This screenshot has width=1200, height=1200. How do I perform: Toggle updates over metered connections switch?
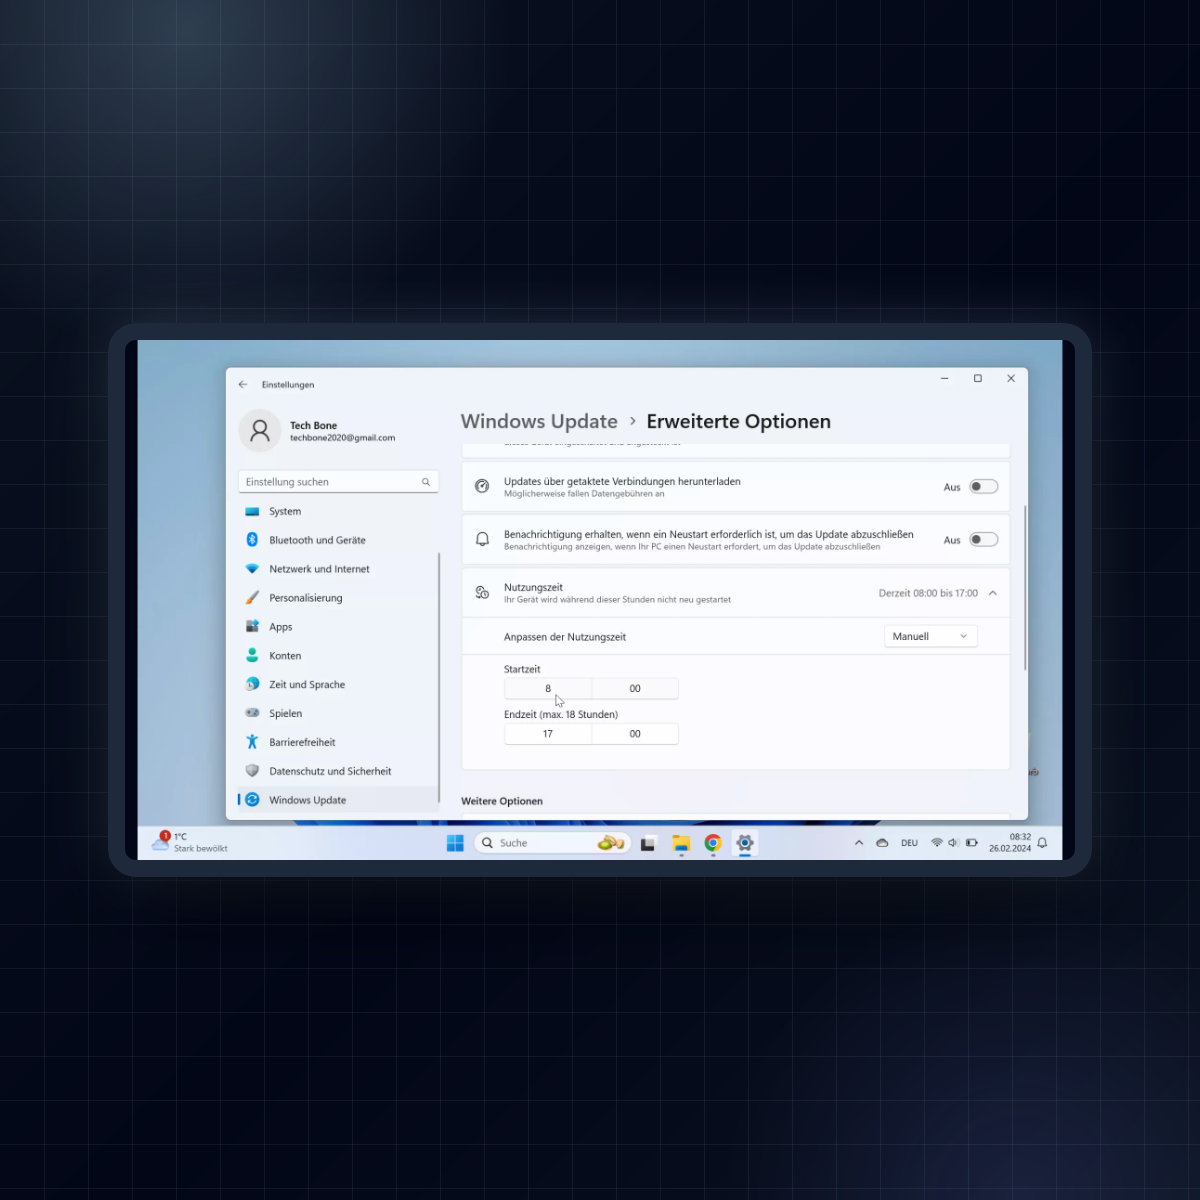(x=984, y=487)
